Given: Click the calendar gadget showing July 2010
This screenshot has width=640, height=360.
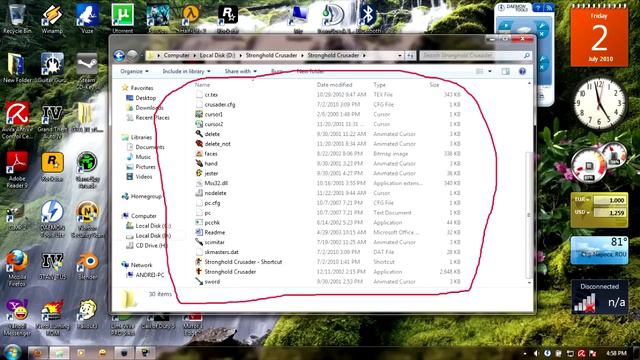Looking at the screenshot, I should [599, 36].
